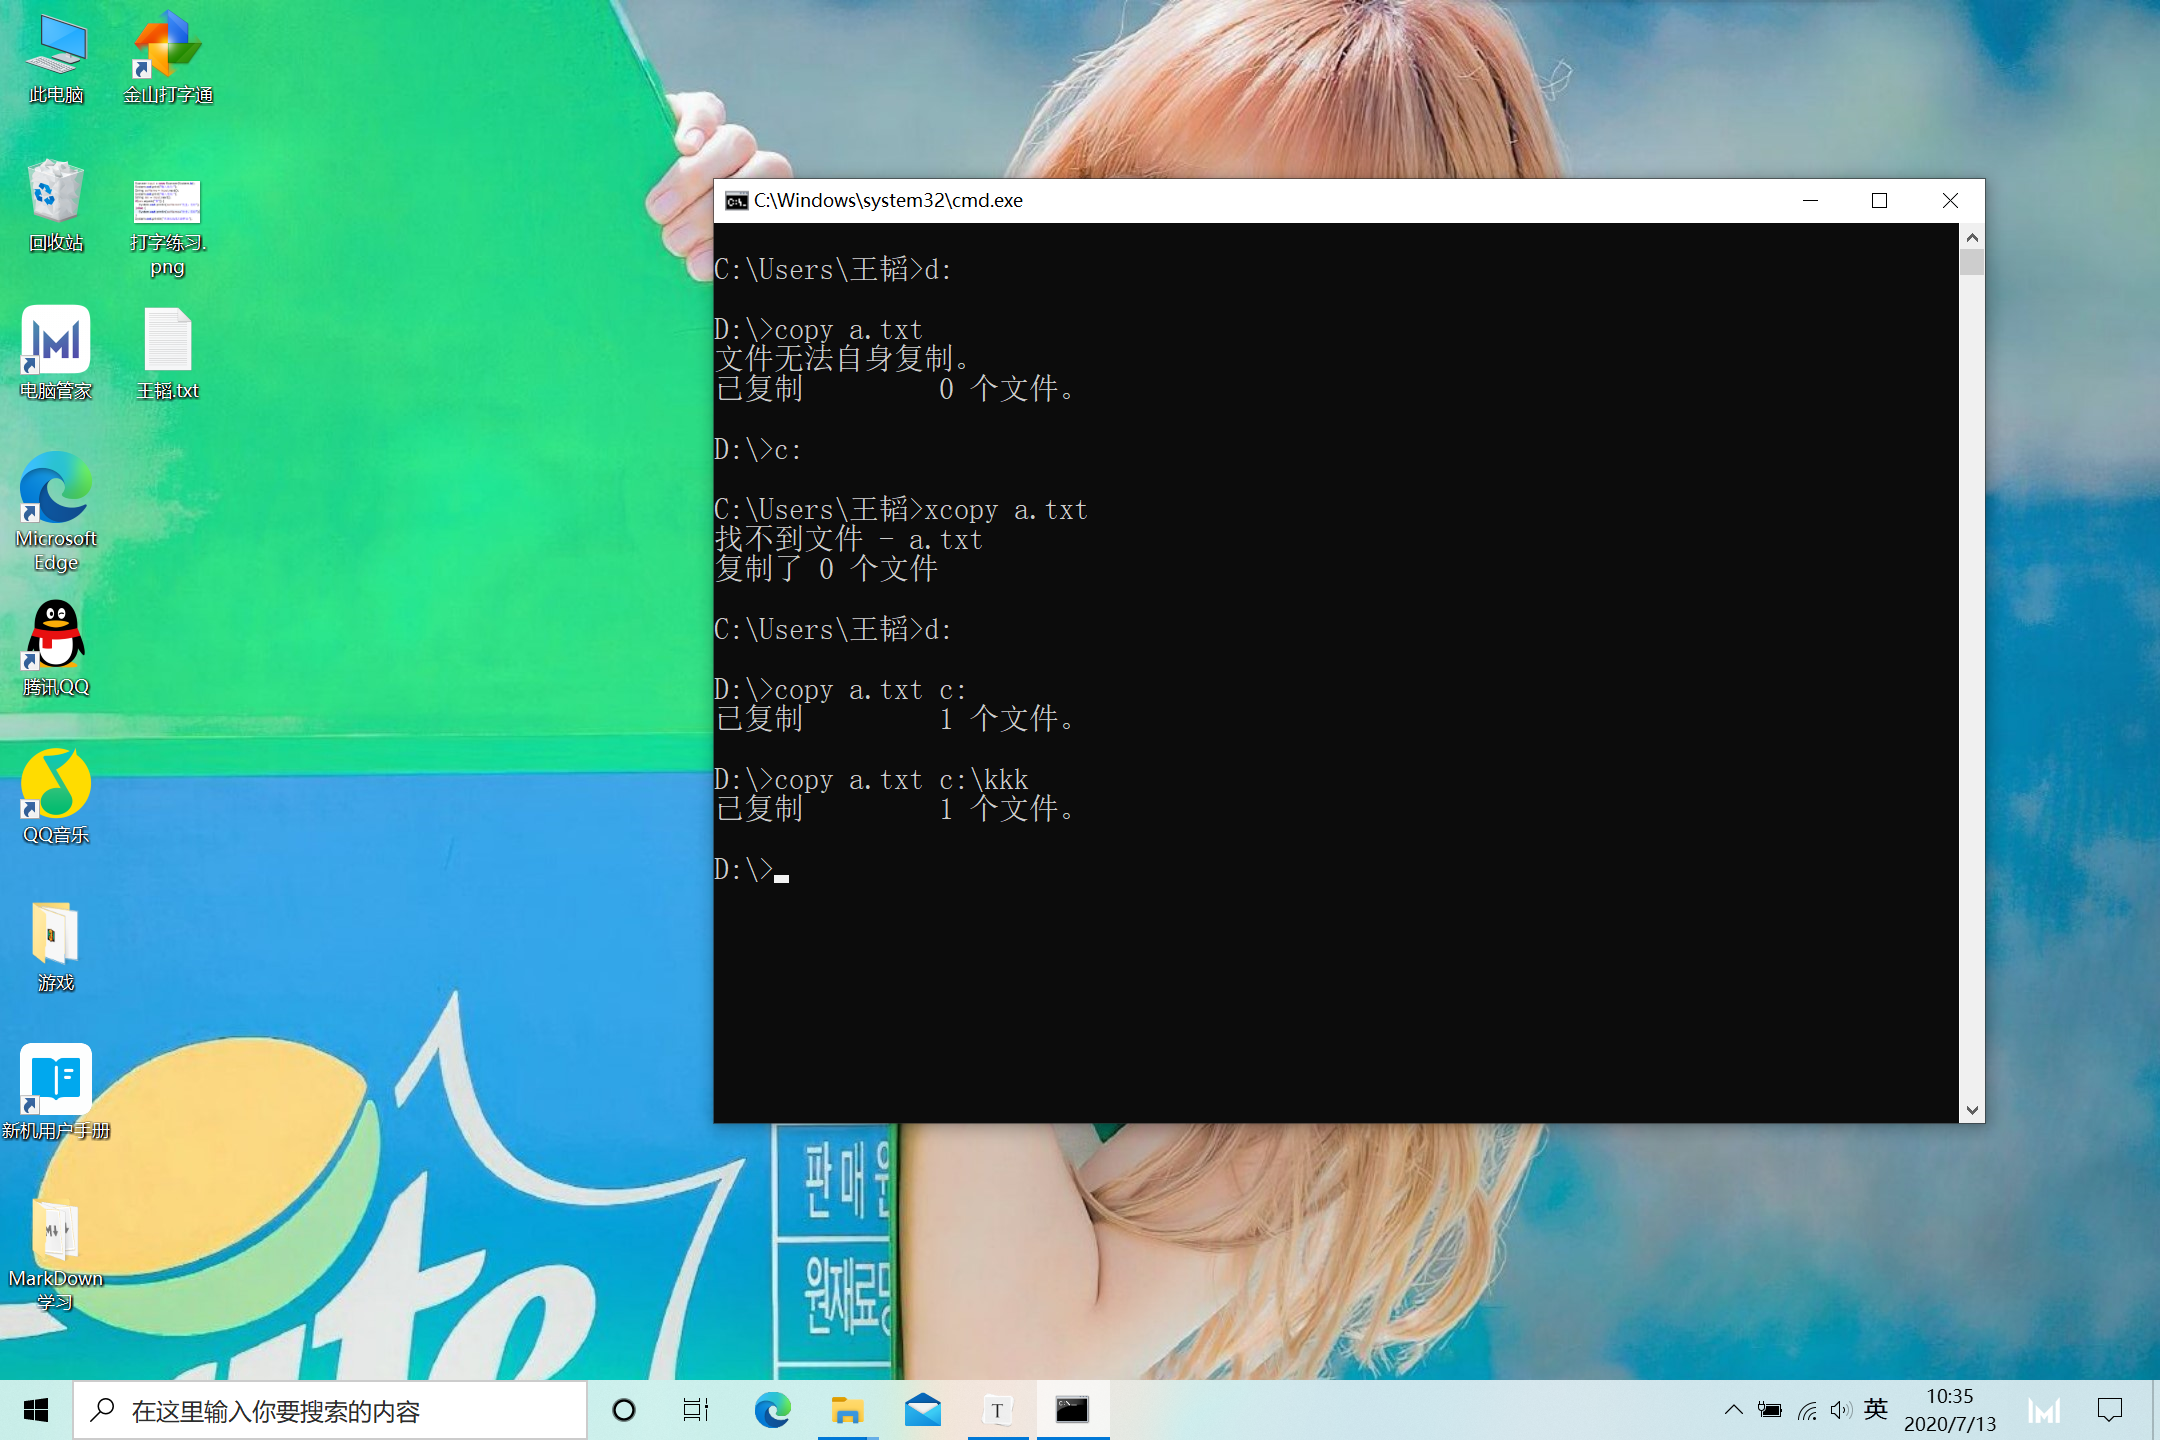The image size is (2160, 1440).
Task: Open the Windows Start menu button
Action: (36, 1410)
